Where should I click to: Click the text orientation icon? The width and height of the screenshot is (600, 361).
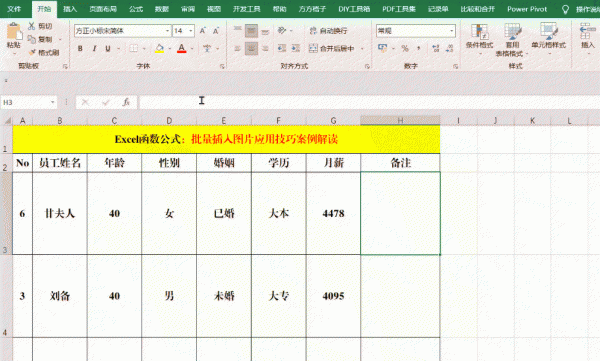282,30
